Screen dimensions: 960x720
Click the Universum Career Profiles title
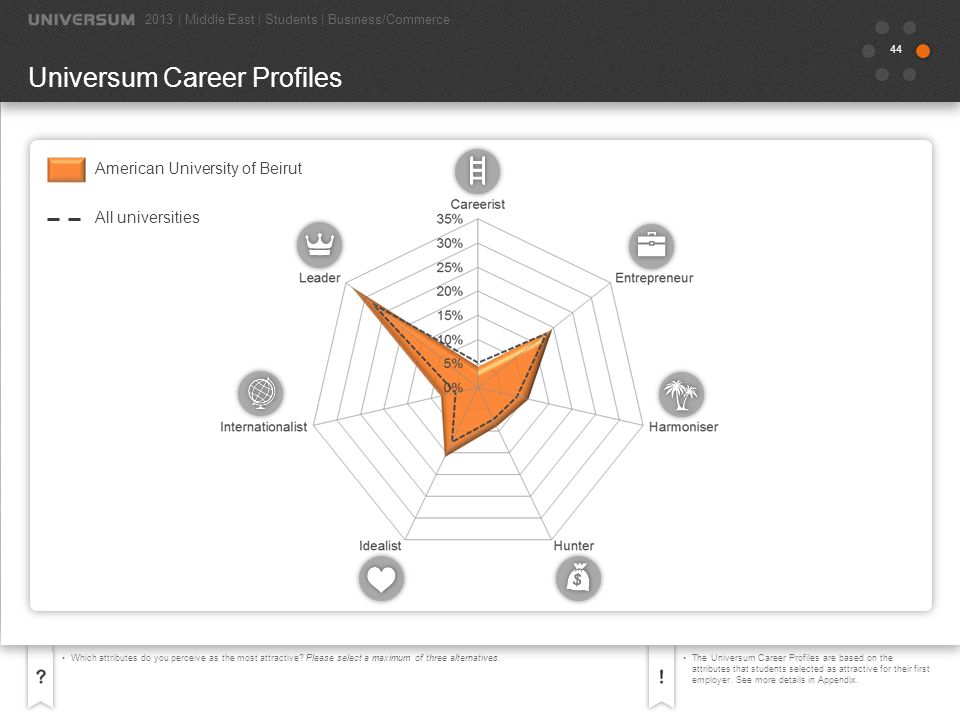[185, 78]
